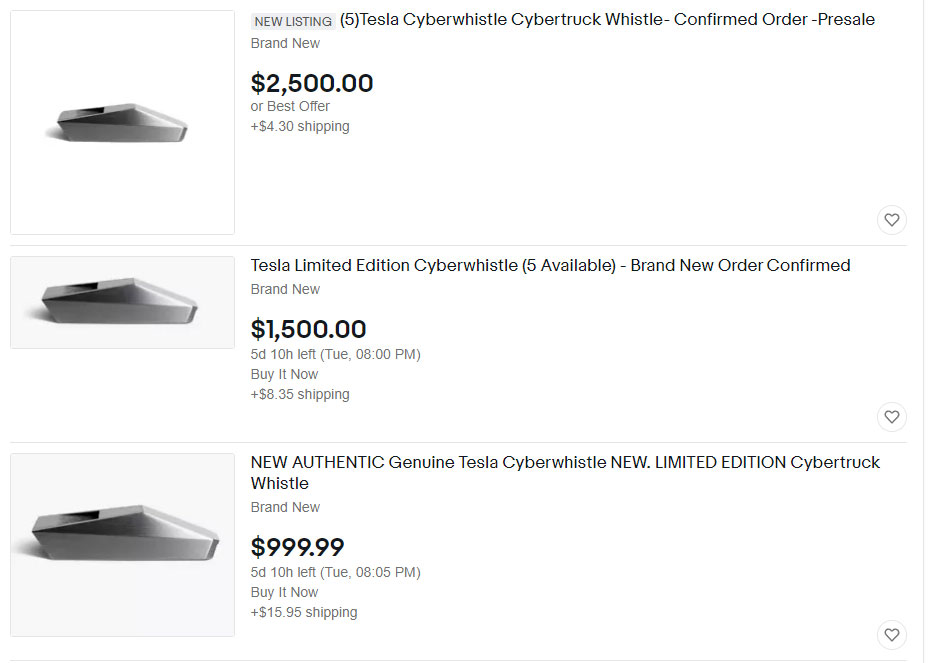The image size is (952, 663).
Task: Click the Limited Edition Cyberwhistle product image
Action: [x=122, y=302]
